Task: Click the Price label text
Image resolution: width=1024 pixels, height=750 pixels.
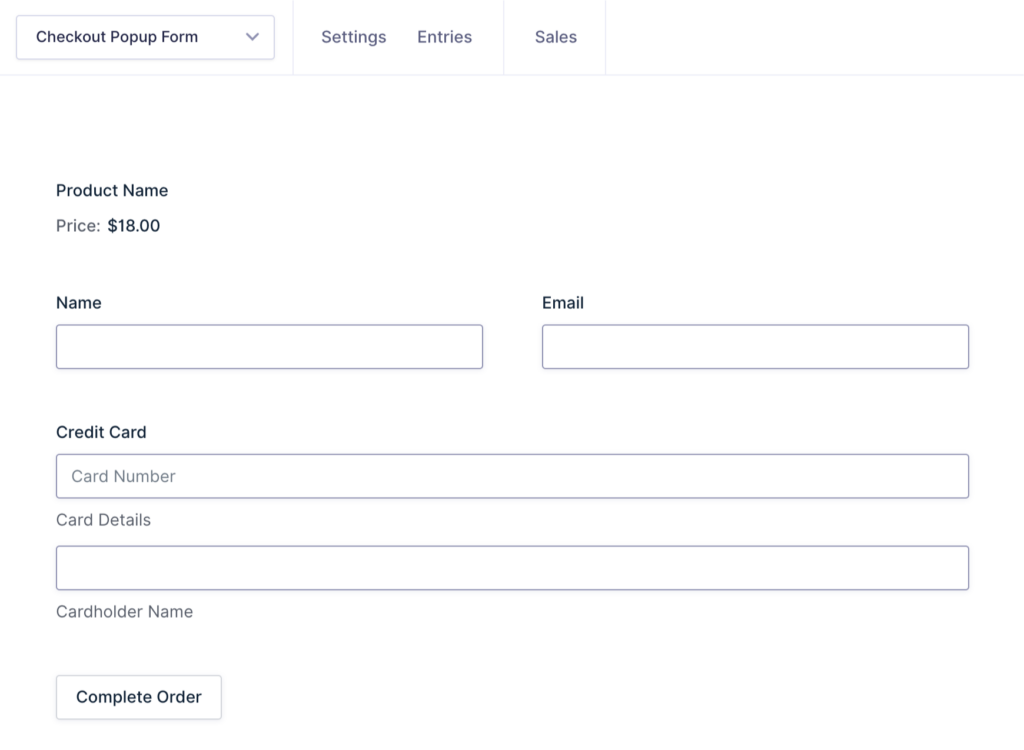Action: point(77,225)
